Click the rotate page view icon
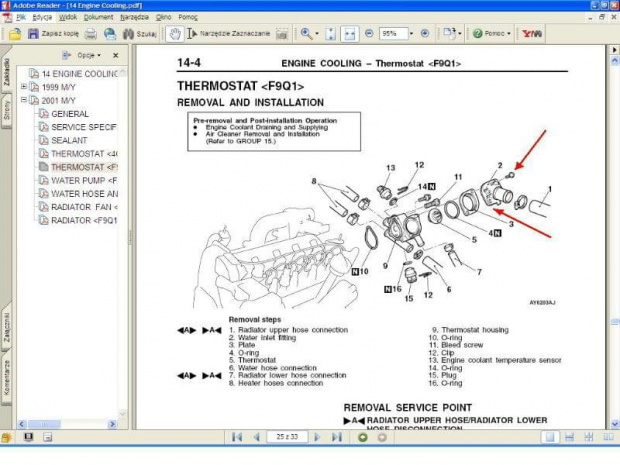The height and width of the screenshot is (465, 620). pyautogui.click(x=449, y=33)
